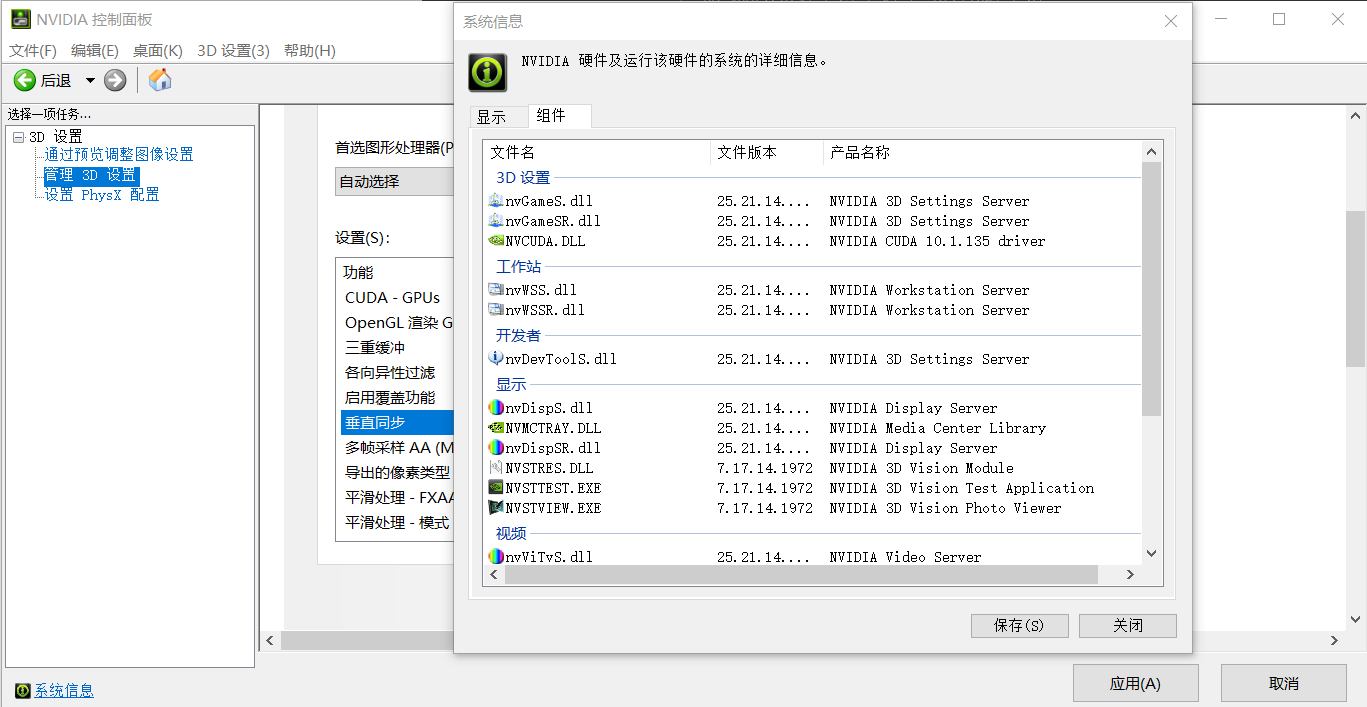This screenshot has width=1367, height=707.
Task: Open the Home icon in toolbar
Action: point(160,80)
